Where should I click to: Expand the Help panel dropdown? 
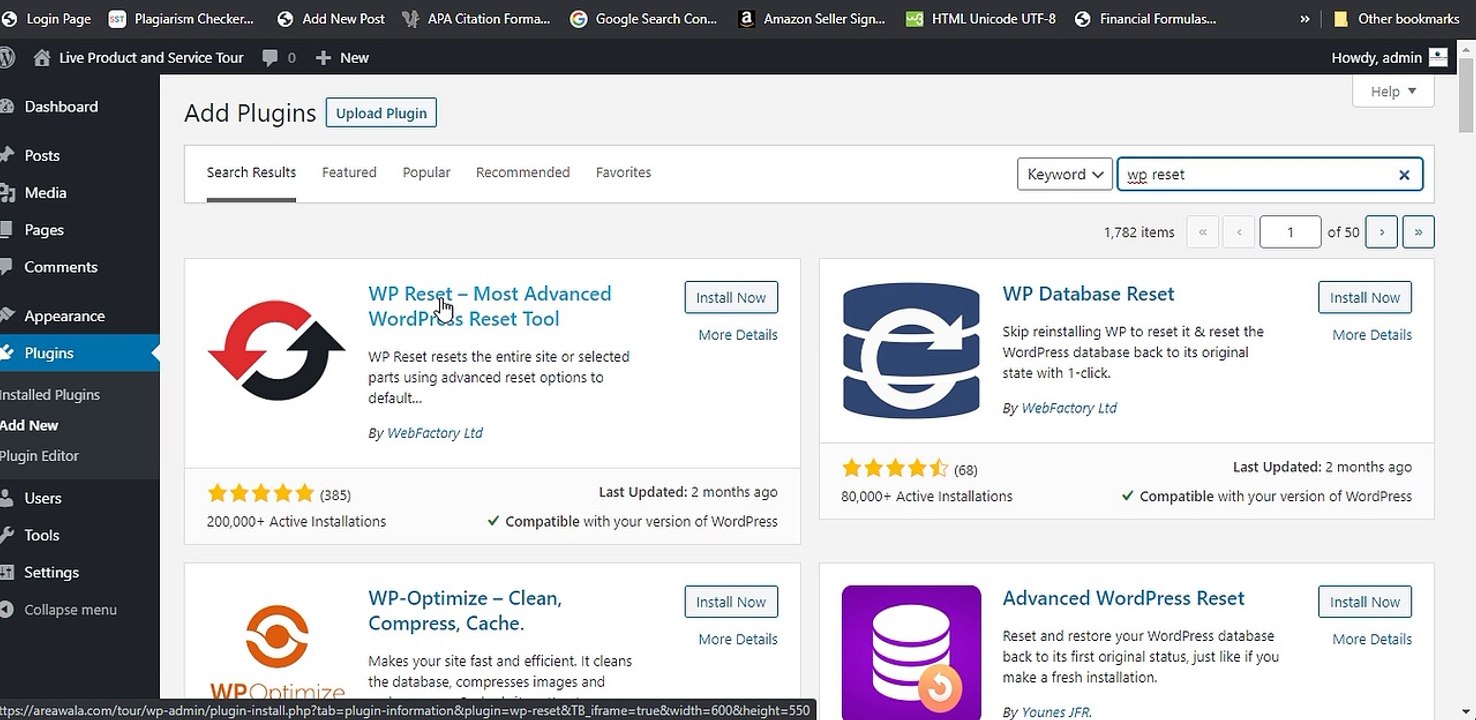tap(1393, 91)
